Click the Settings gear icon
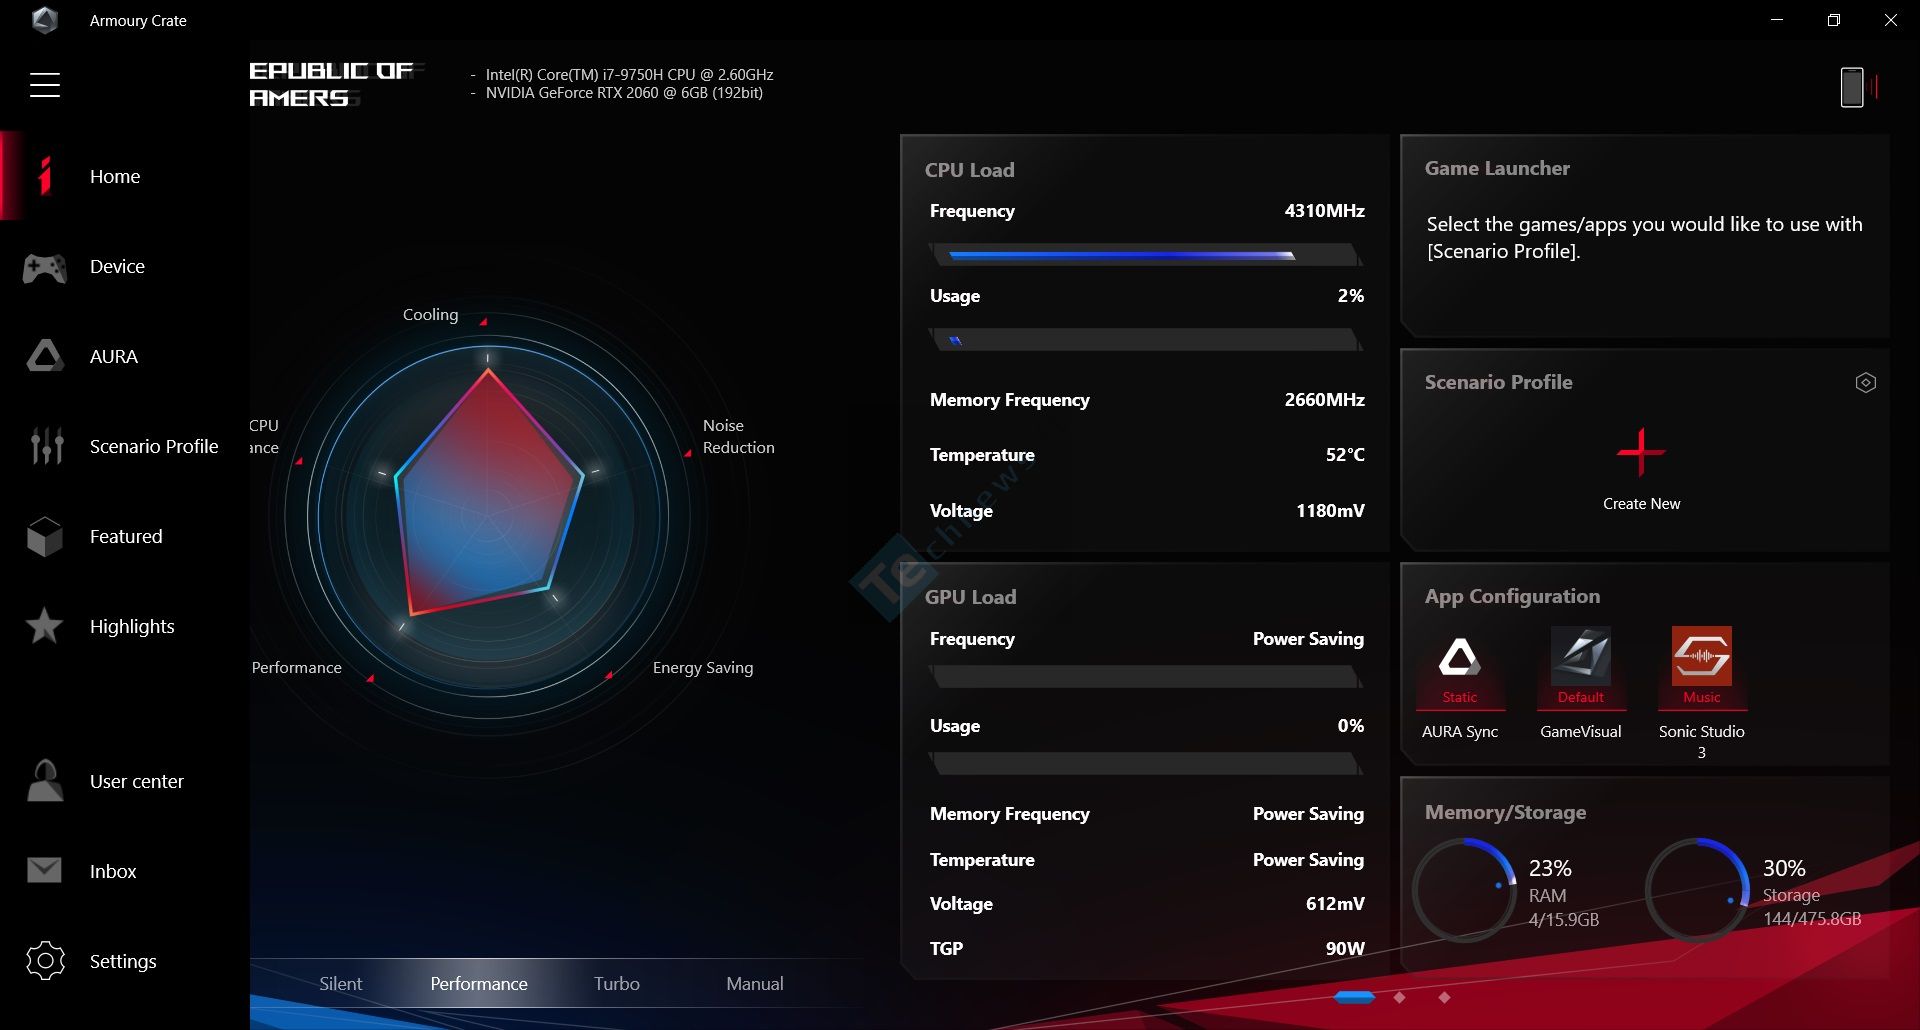Image resolution: width=1920 pixels, height=1030 pixels. 45,961
